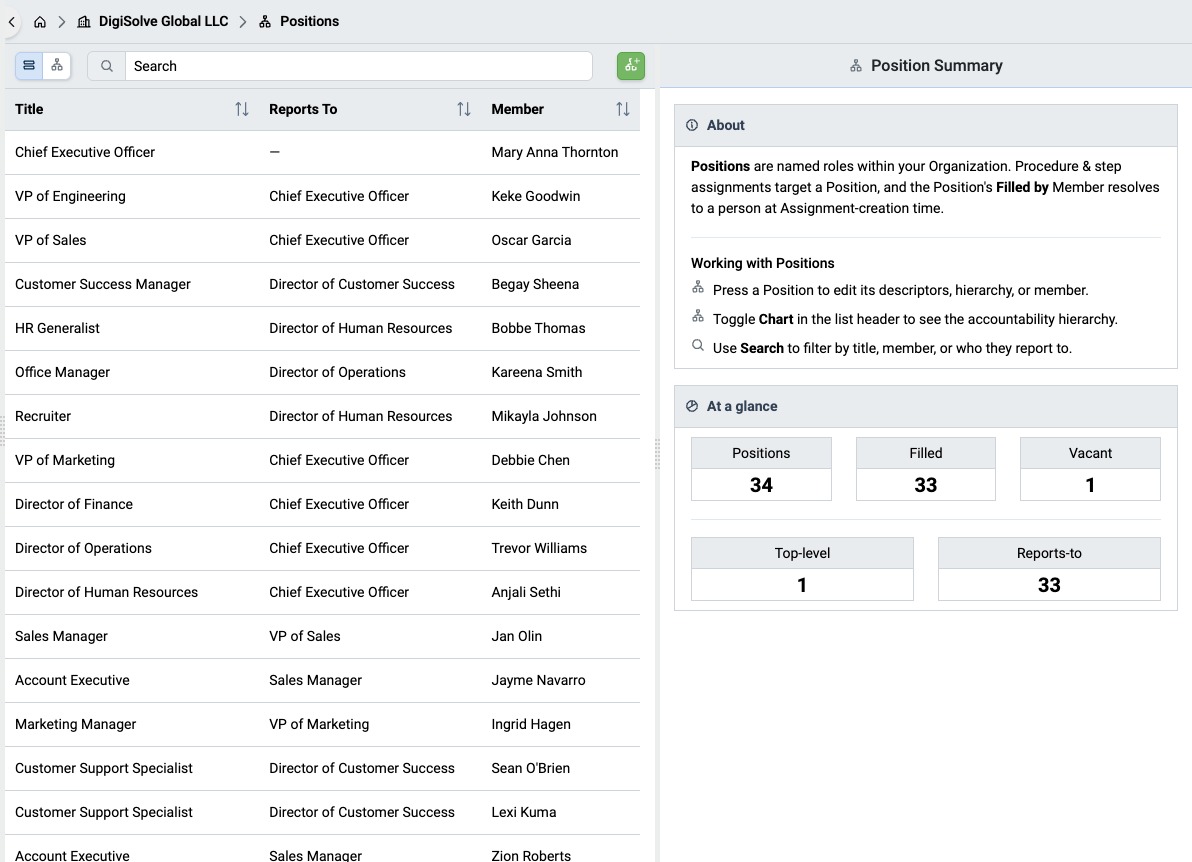Select the VP of Sales title
The width and height of the screenshot is (1192, 862).
pyautogui.click(x=50, y=240)
